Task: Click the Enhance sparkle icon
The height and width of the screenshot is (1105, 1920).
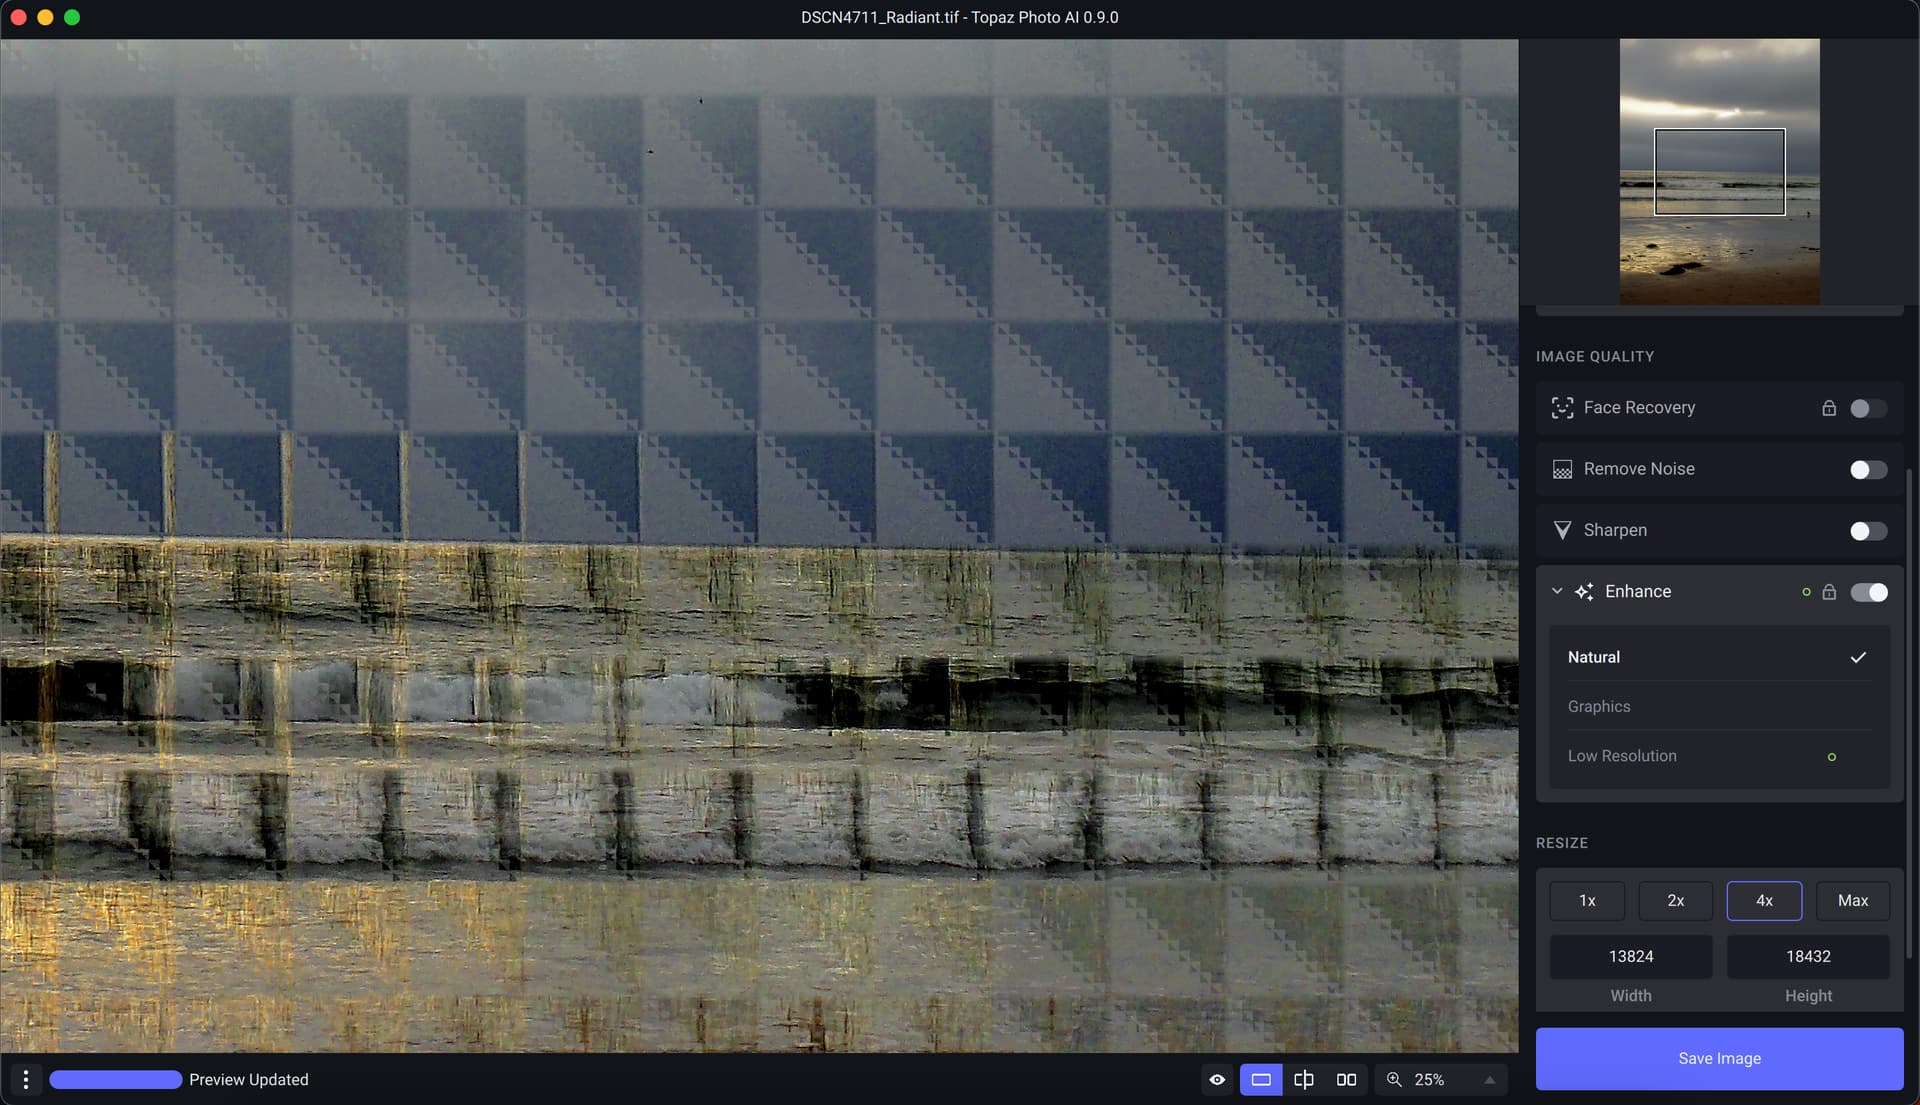Action: click(x=1585, y=591)
